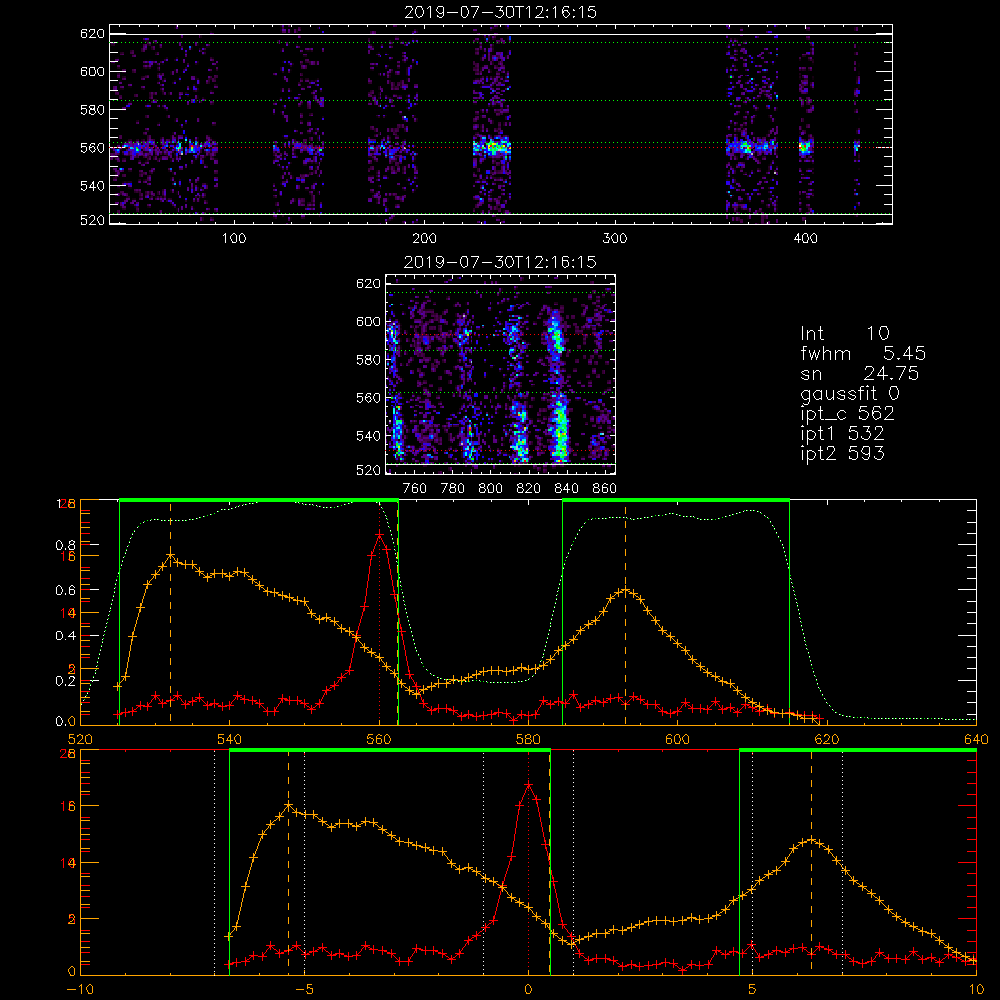The width and height of the screenshot is (1000, 1000).
Task: Click the upper profile plot x-axis label 540
Action: (x=229, y=740)
